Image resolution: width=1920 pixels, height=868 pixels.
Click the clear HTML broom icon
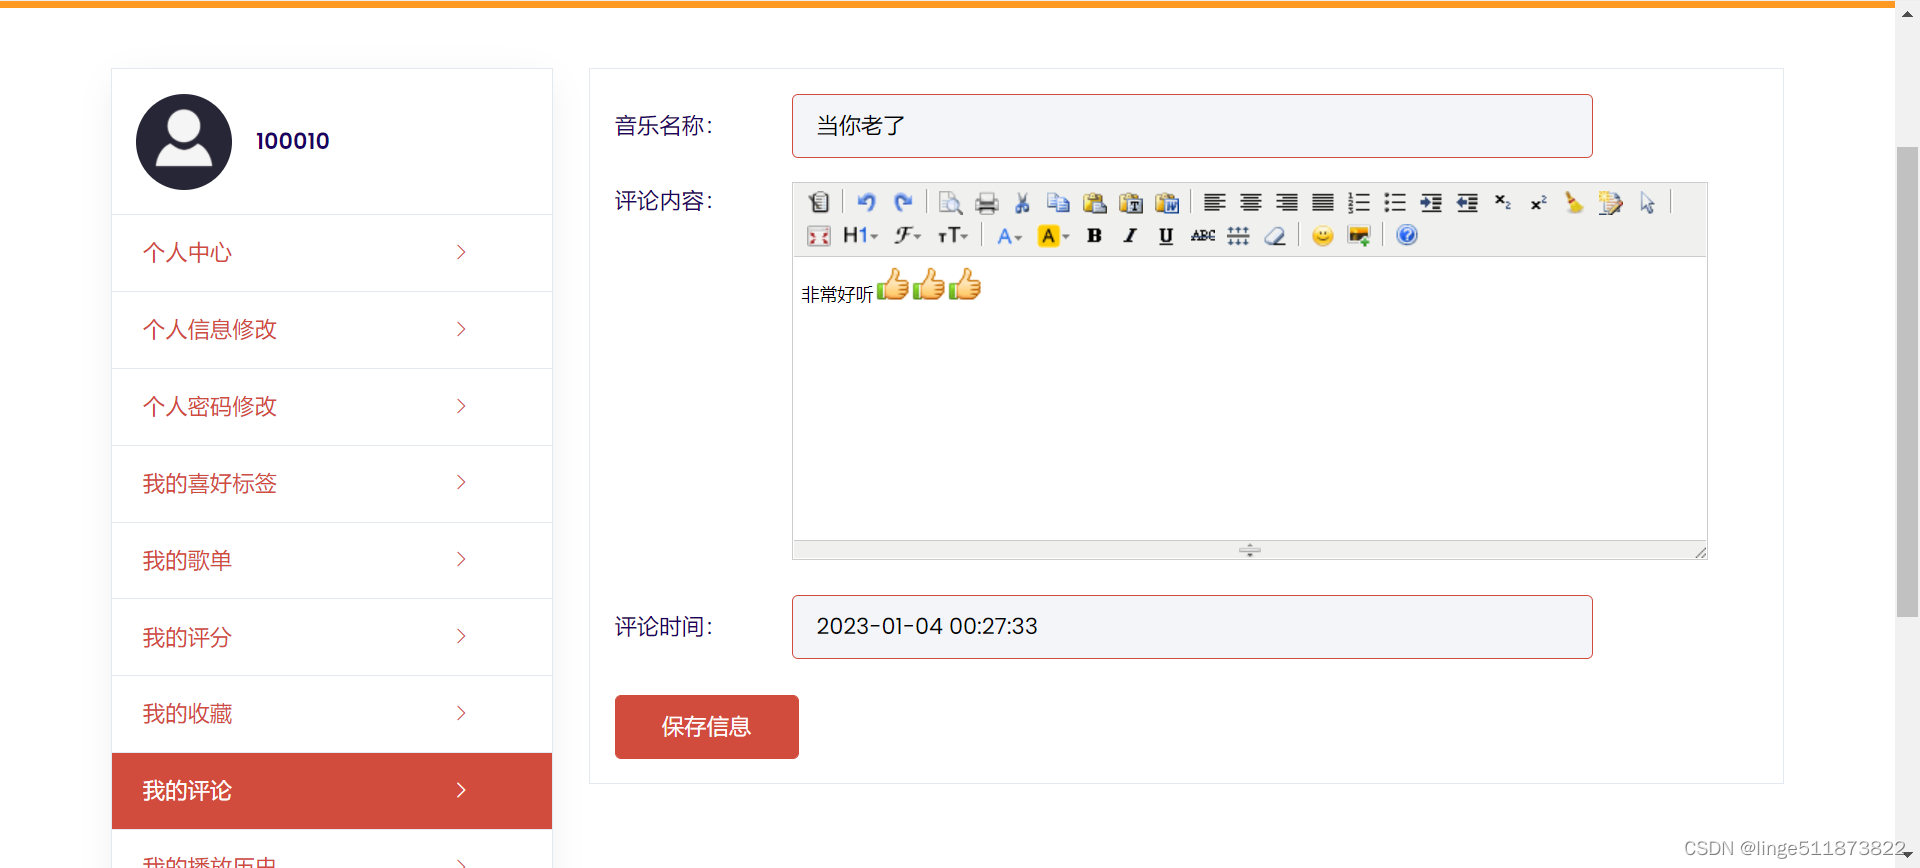tap(1575, 202)
